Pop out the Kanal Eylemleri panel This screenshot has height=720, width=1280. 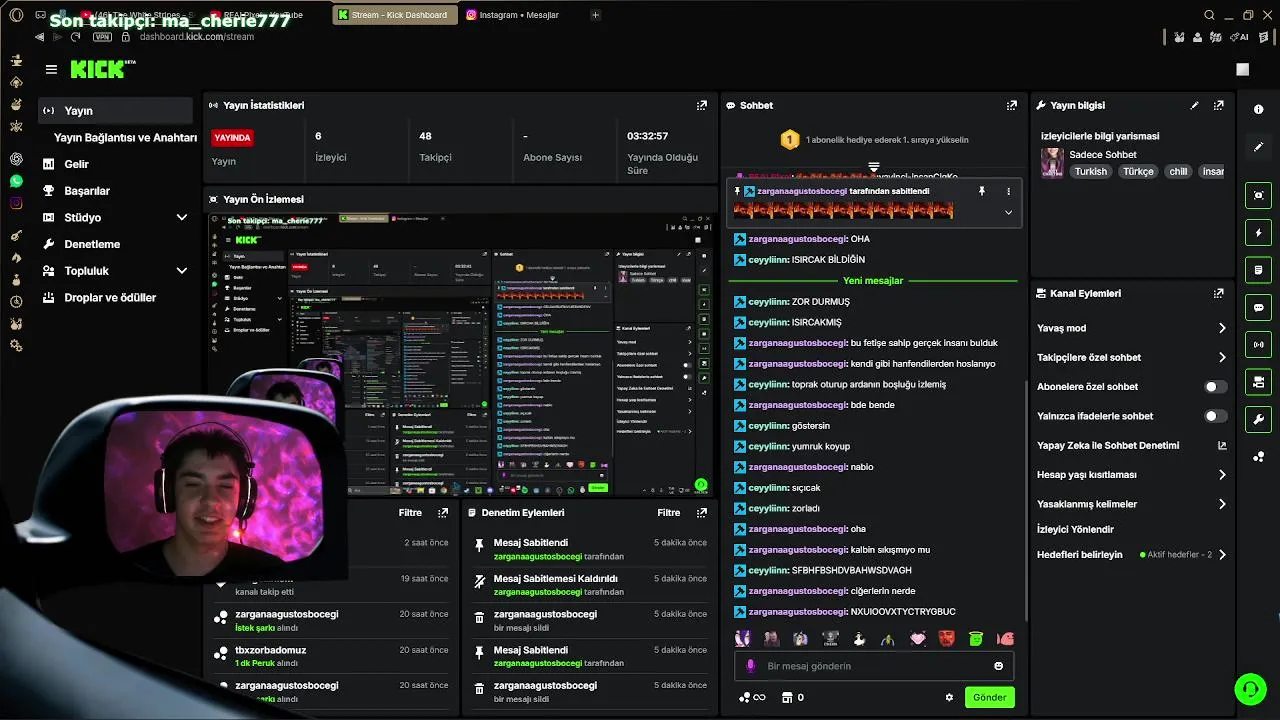tap(1218, 293)
